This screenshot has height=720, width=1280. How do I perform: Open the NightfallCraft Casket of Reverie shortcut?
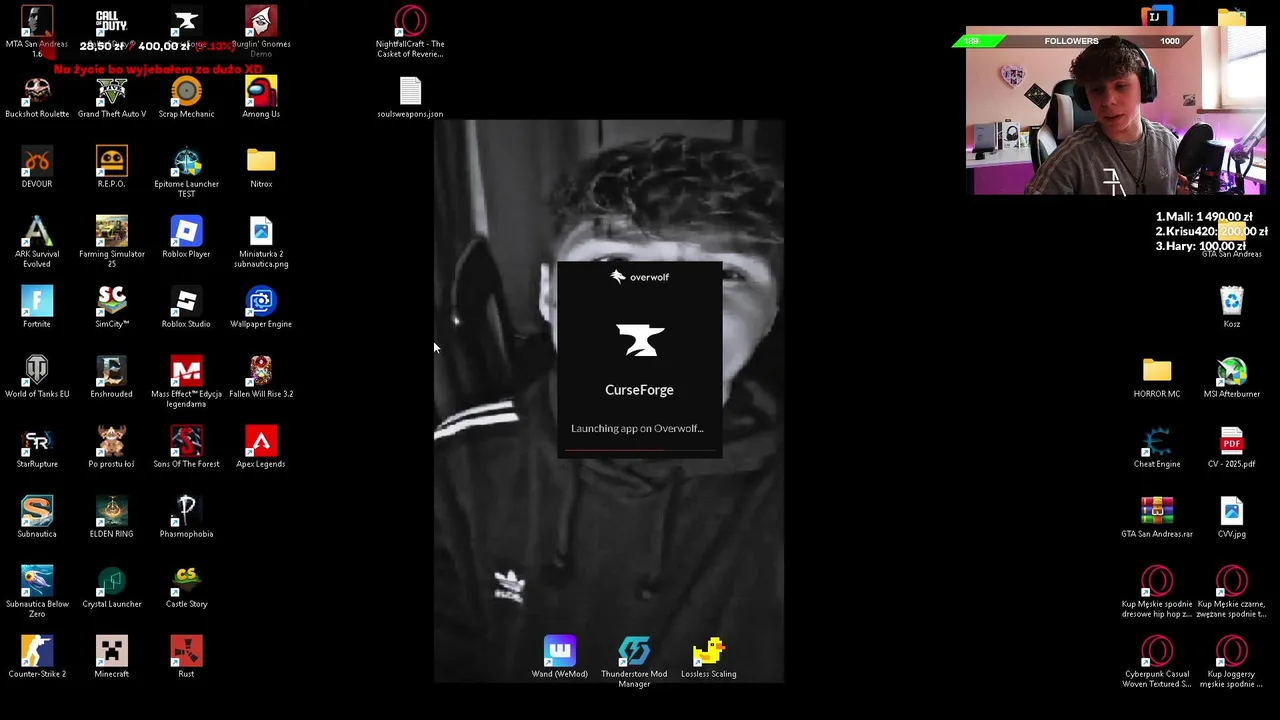(x=410, y=32)
